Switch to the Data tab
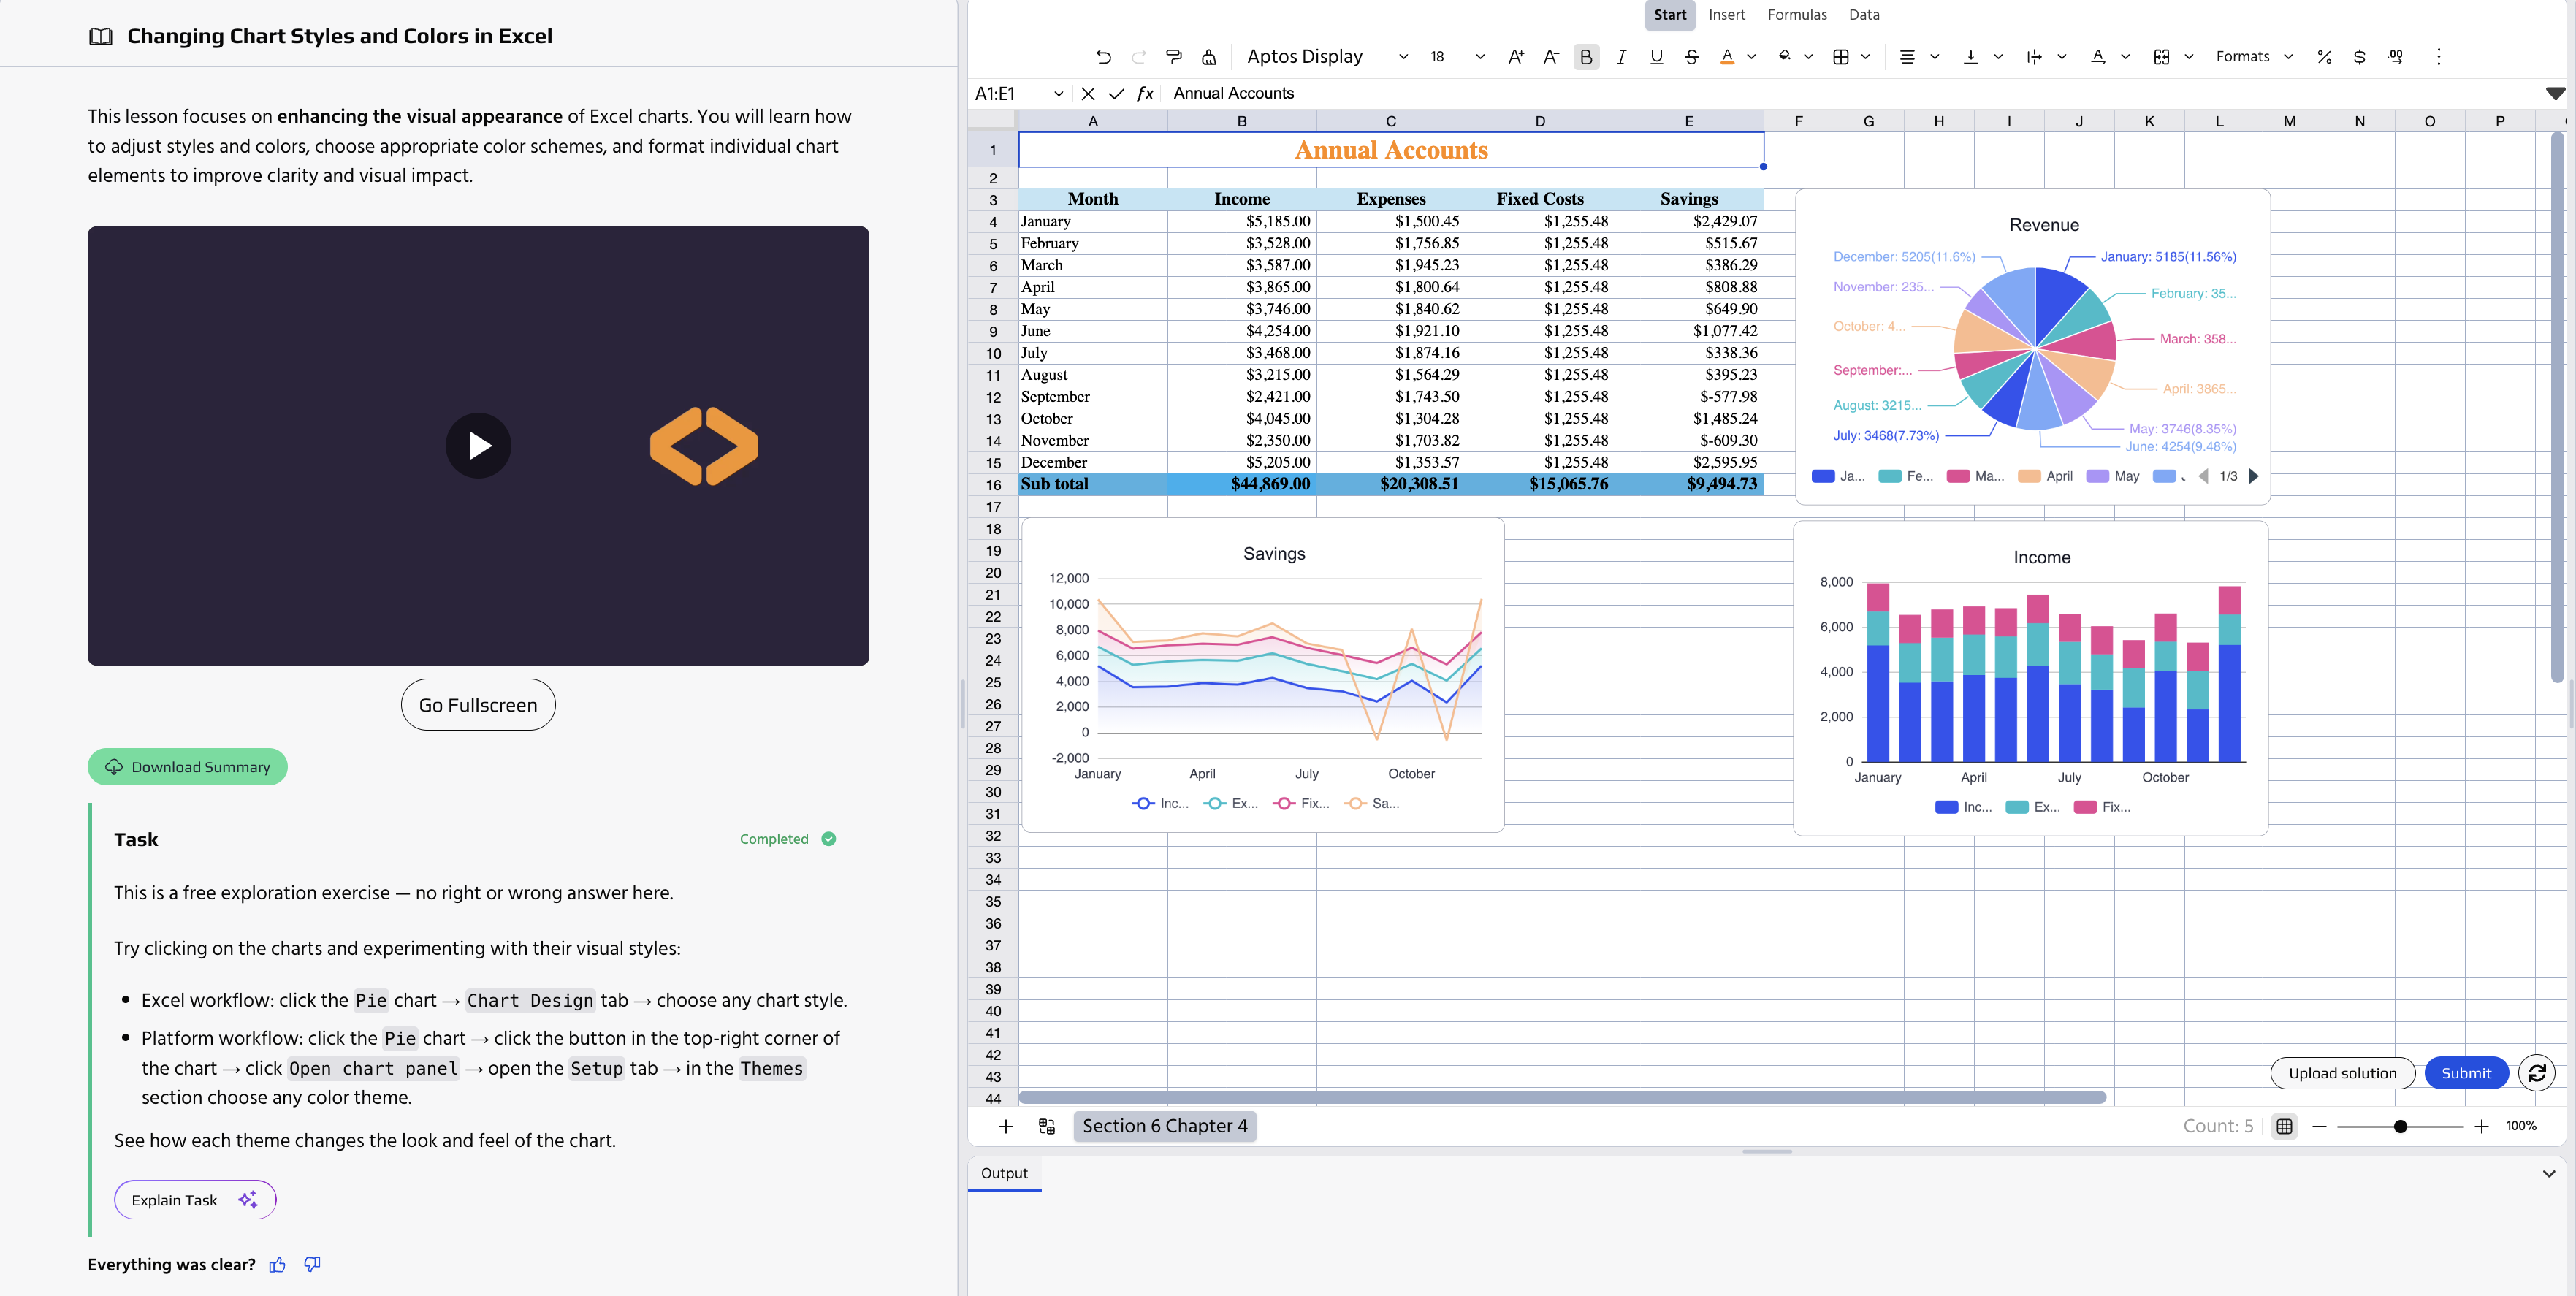 coord(1863,15)
